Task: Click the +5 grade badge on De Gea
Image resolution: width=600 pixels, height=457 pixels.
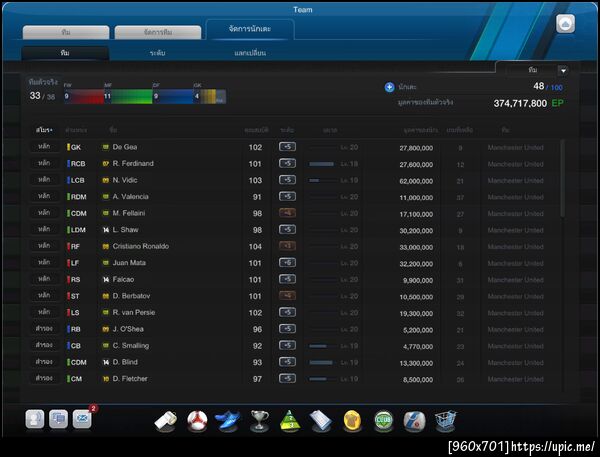Action: [287, 147]
